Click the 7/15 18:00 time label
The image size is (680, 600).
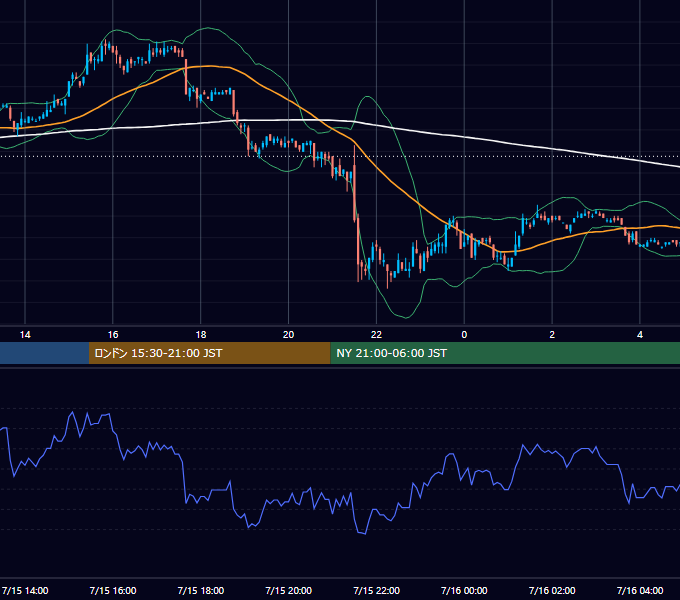[201, 590]
